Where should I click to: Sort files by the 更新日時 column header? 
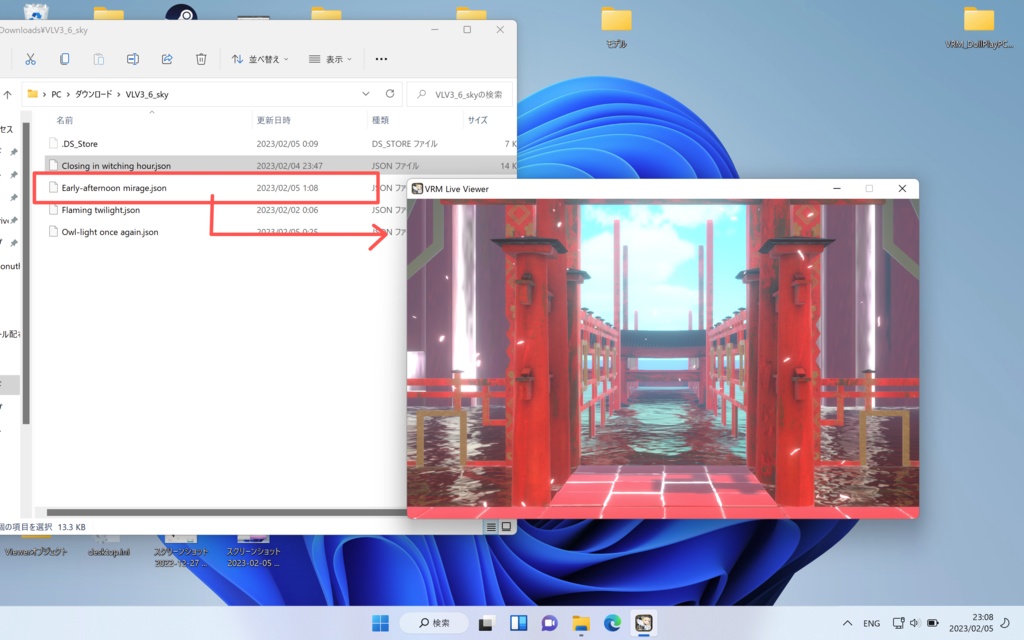pyautogui.click(x=272, y=120)
